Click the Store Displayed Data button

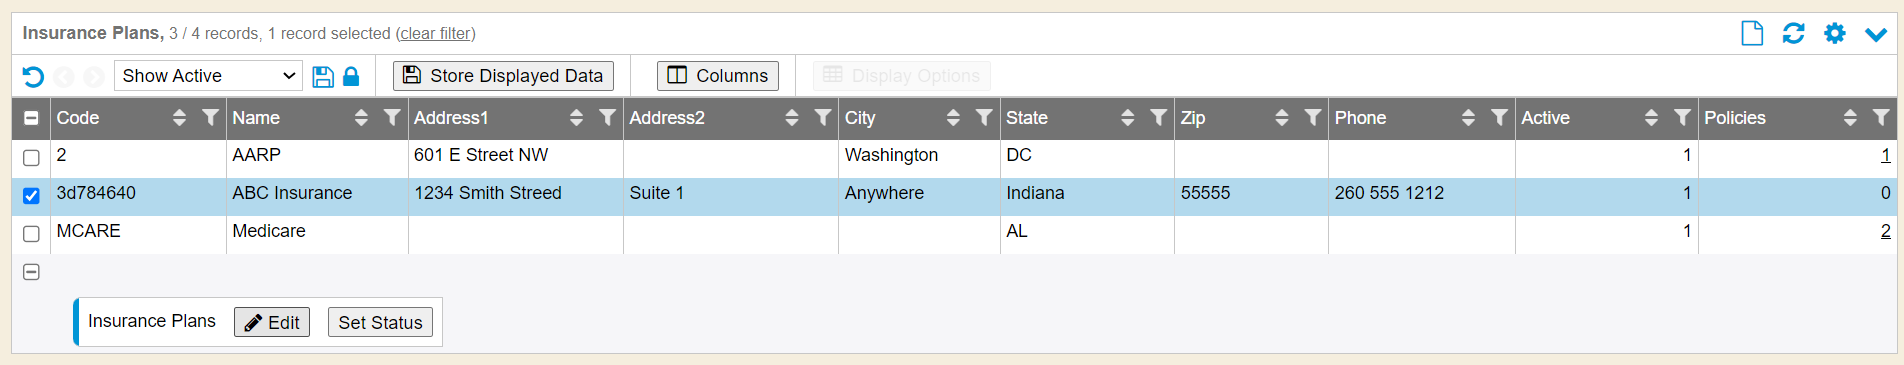point(503,76)
